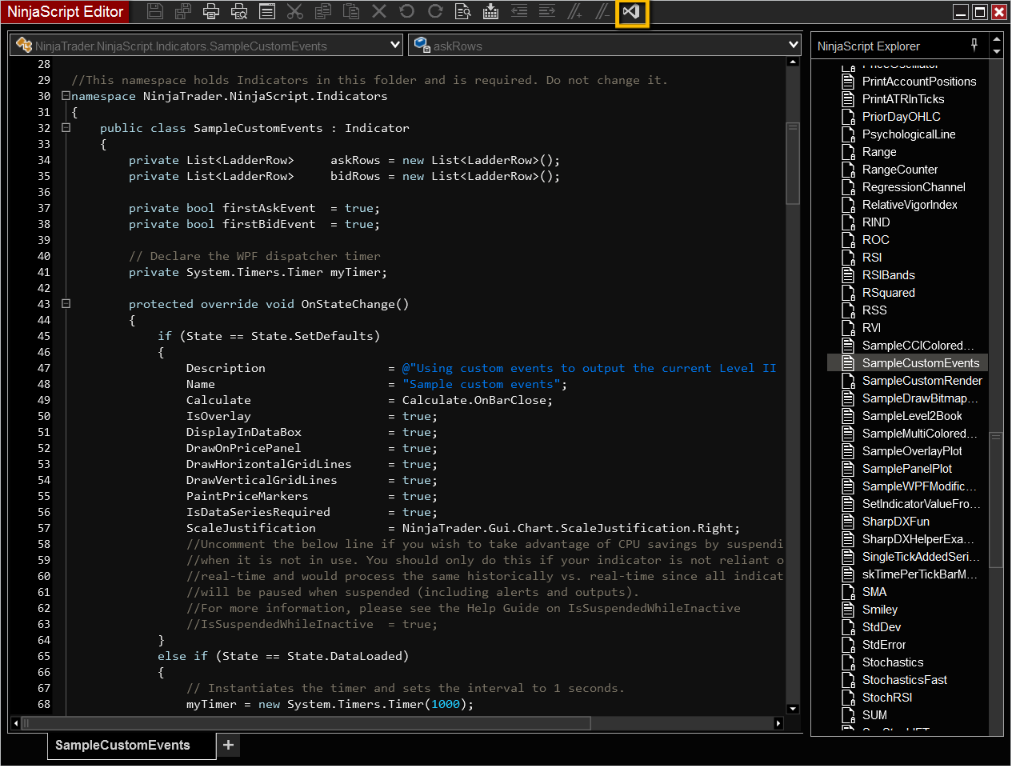Add a new tab with plus button

228,745
